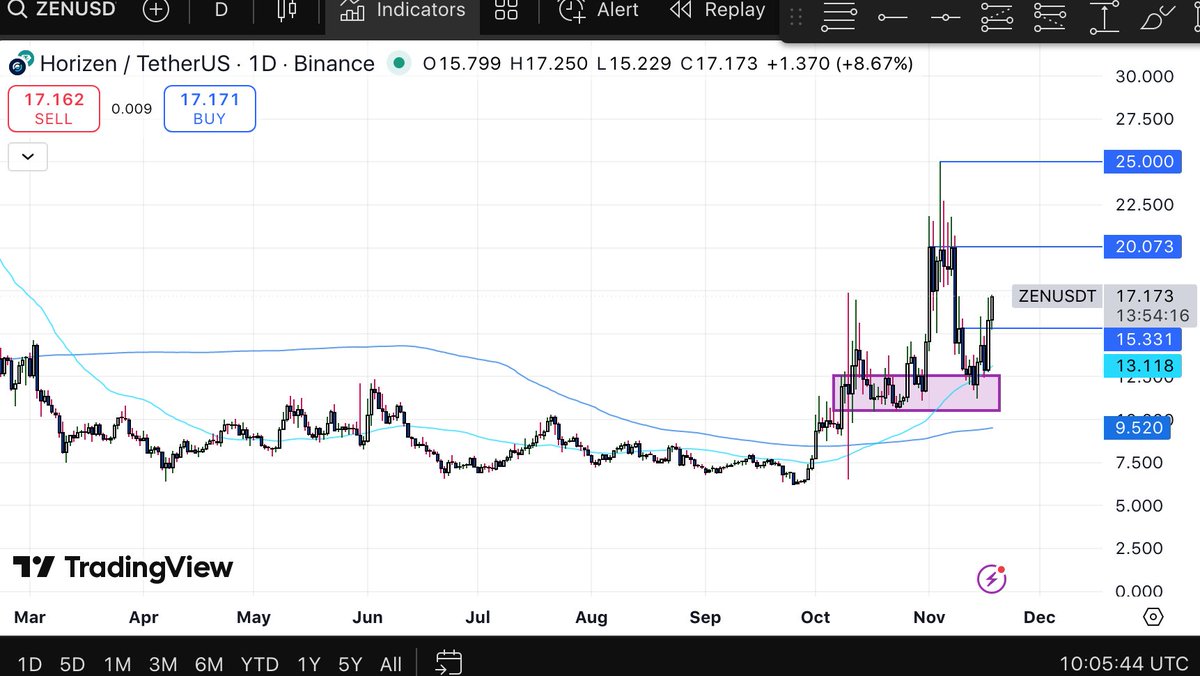Click the Dec label on time axis
1200x676 pixels.
(x=1039, y=617)
